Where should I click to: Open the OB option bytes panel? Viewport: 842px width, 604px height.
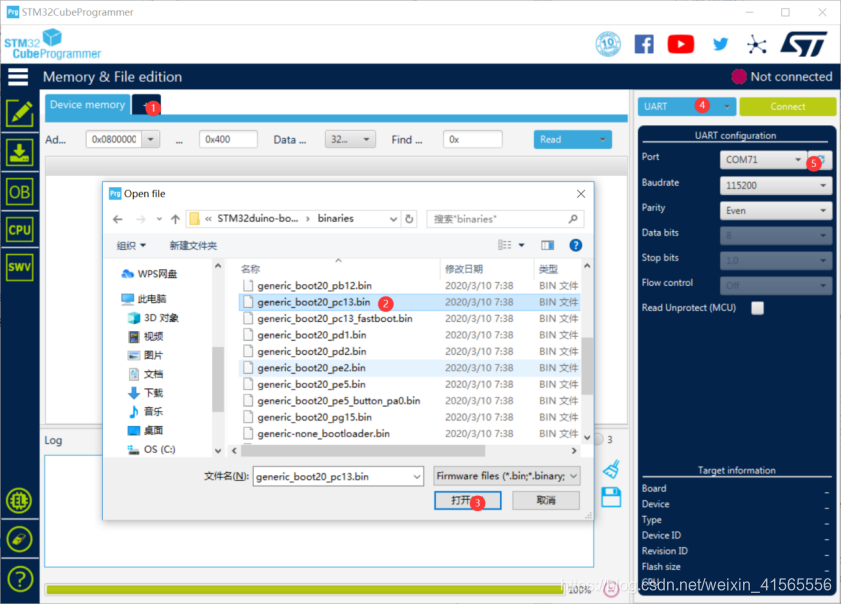20,192
